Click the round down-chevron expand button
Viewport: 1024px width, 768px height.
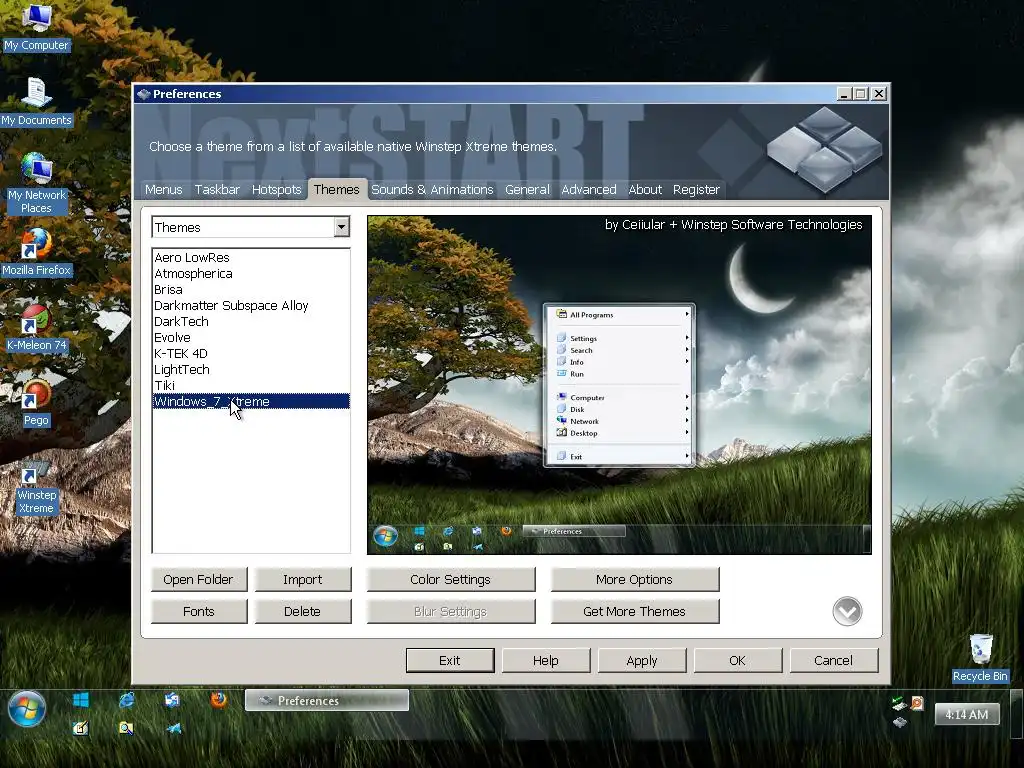[x=847, y=611]
